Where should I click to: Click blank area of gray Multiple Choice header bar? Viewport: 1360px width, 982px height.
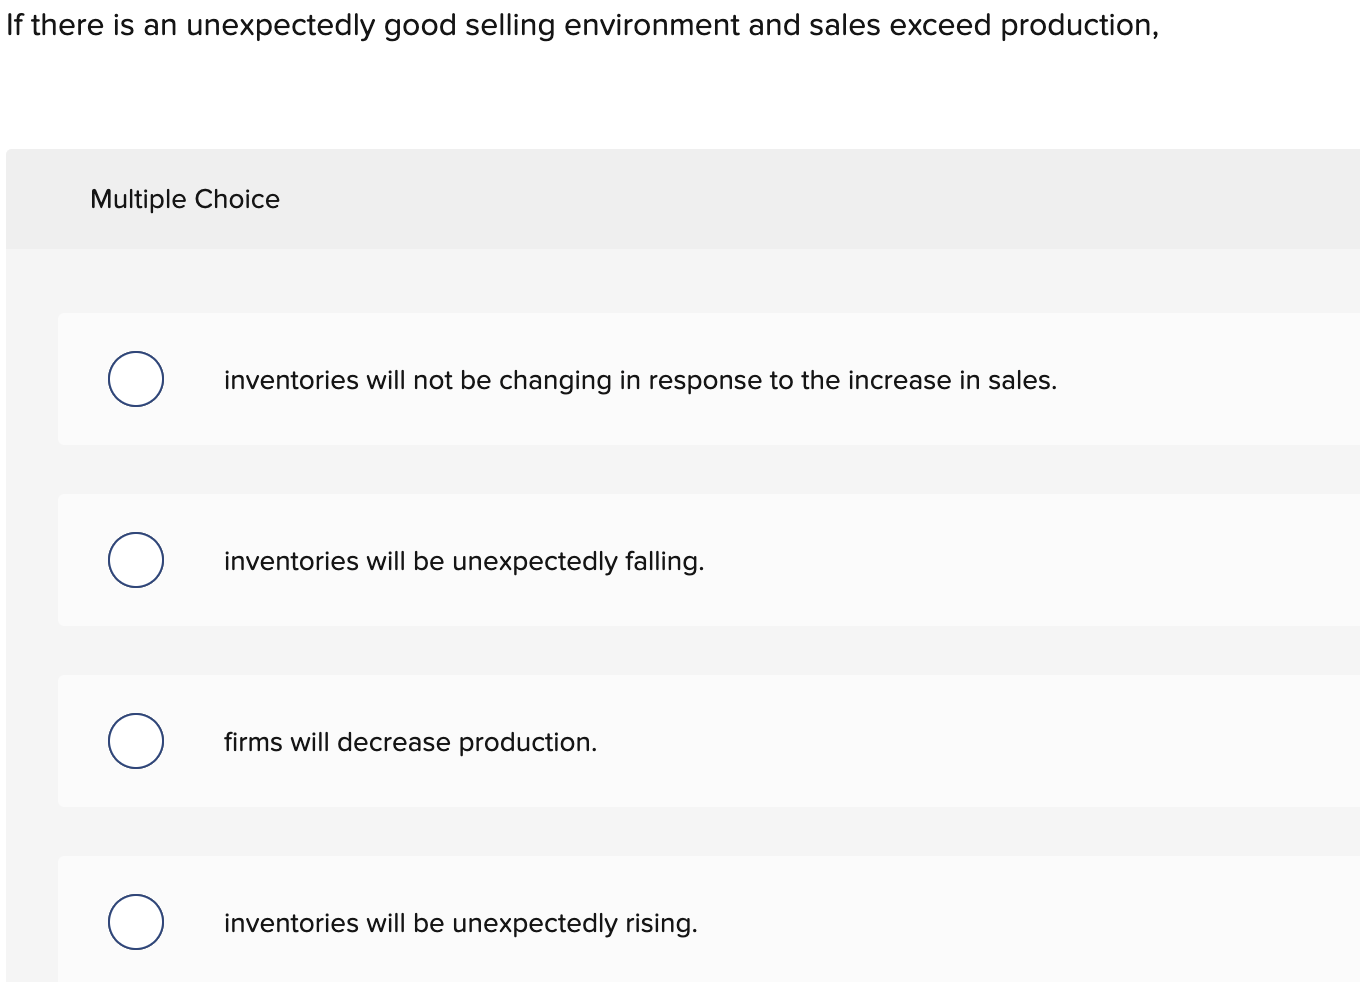coord(800,199)
